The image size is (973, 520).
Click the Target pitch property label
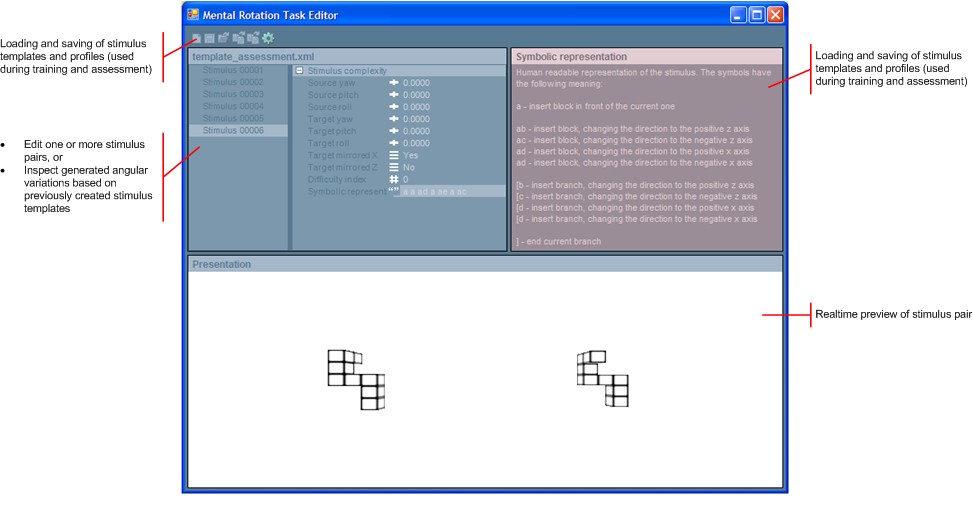coord(332,131)
